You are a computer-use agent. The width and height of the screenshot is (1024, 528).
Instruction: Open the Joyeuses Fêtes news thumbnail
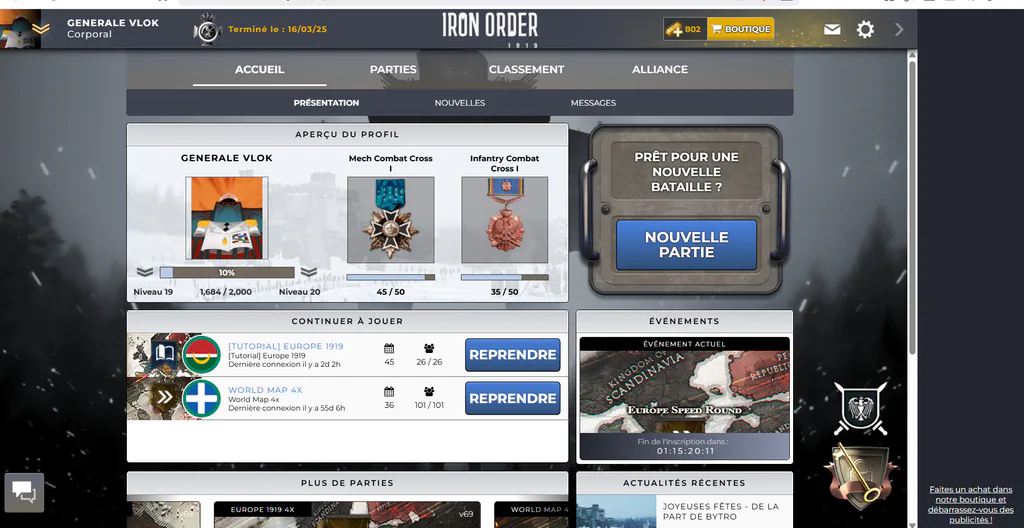point(616,511)
